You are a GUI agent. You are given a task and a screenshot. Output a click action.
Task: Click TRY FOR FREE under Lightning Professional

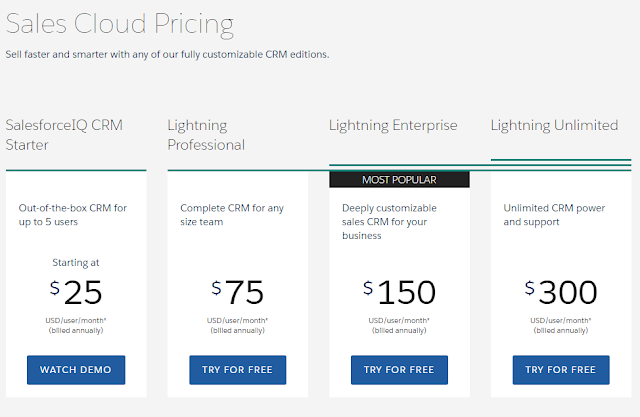coord(238,370)
